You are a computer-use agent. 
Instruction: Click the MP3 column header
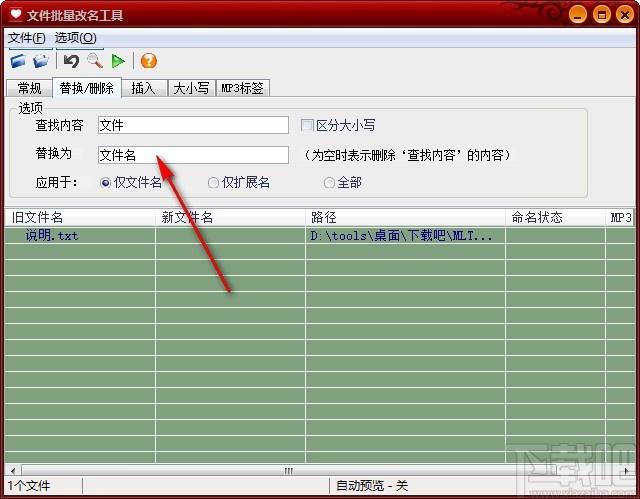click(x=620, y=217)
